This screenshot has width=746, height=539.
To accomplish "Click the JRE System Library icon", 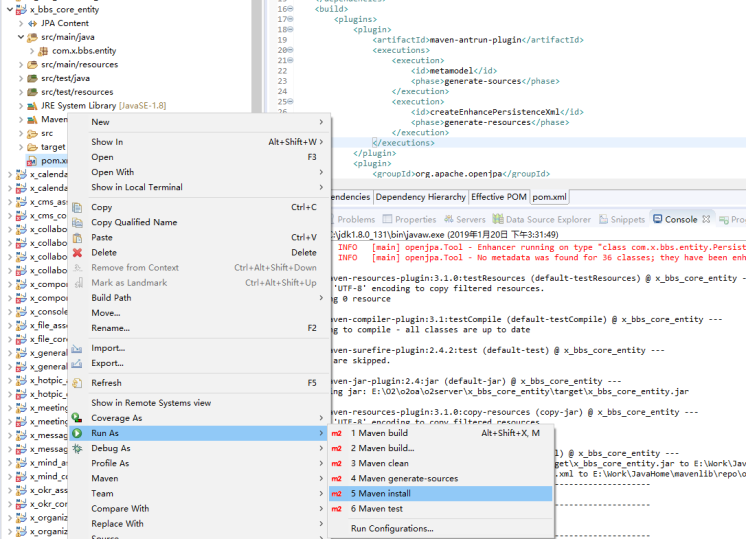I will tap(33, 105).
